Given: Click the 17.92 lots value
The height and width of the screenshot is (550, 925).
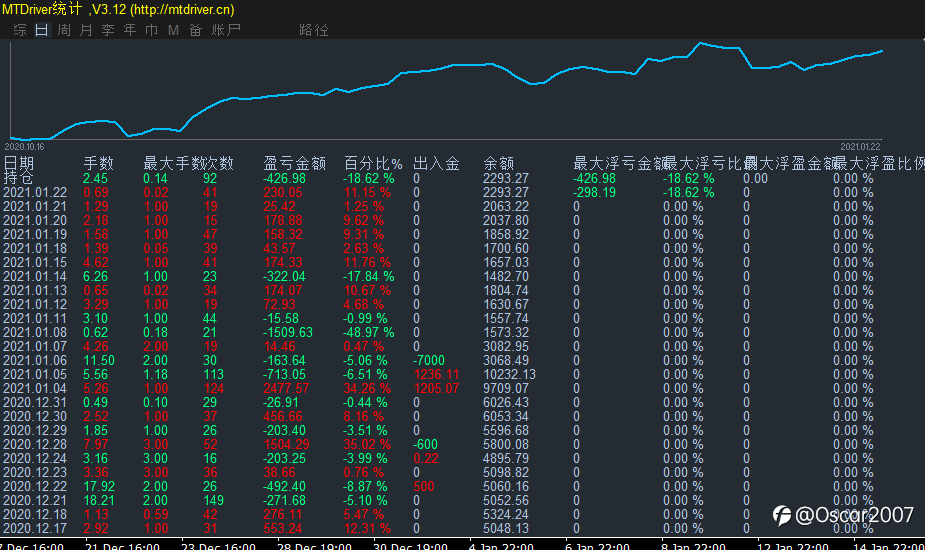Looking at the screenshot, I should [x=99, y=486].
